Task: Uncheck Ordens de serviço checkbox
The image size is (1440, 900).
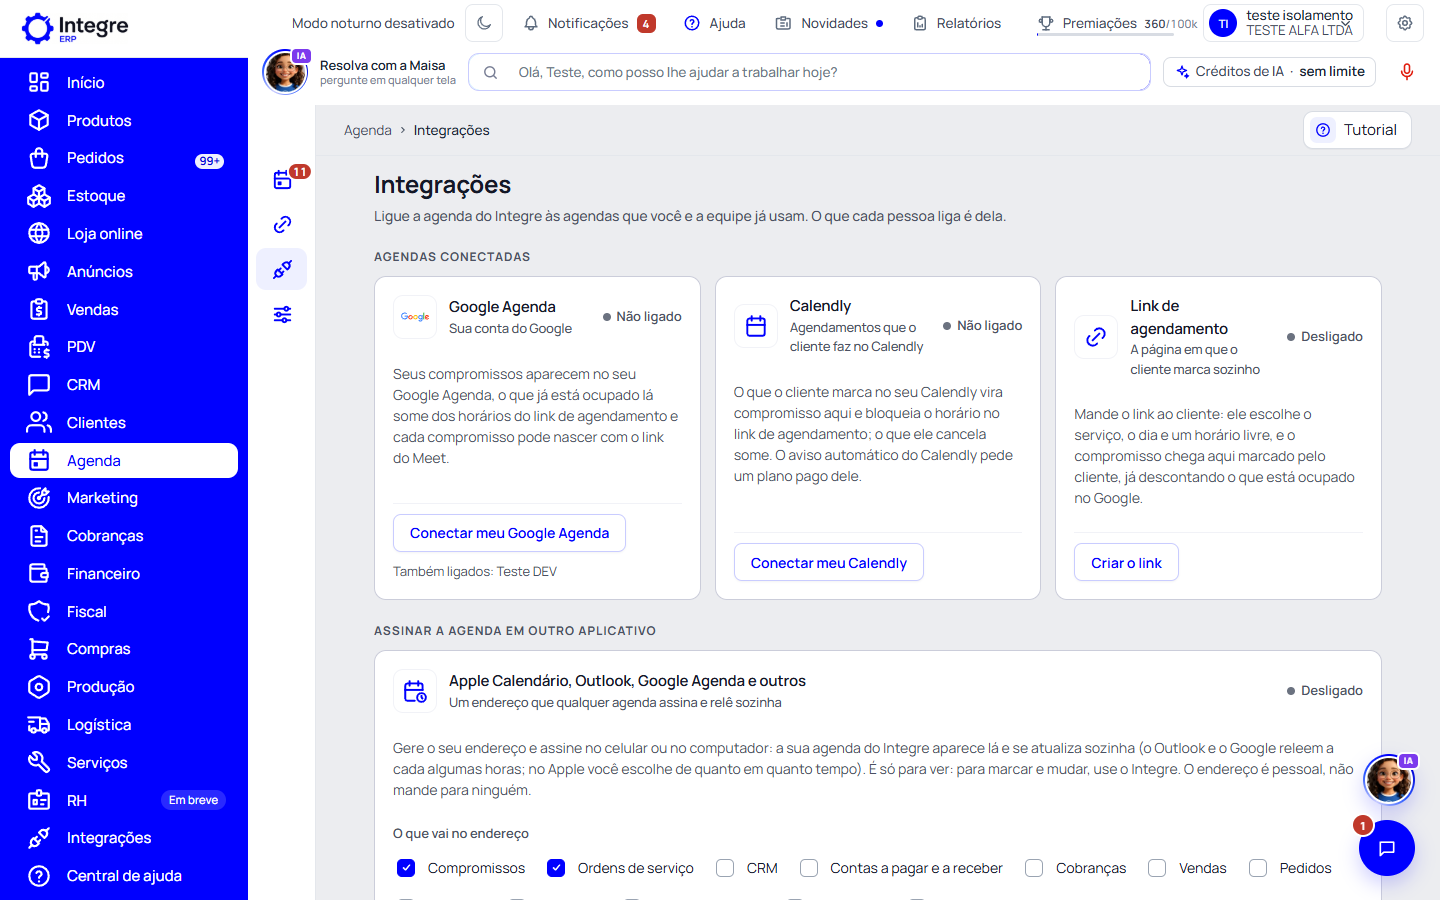Action: click(556, 868)
